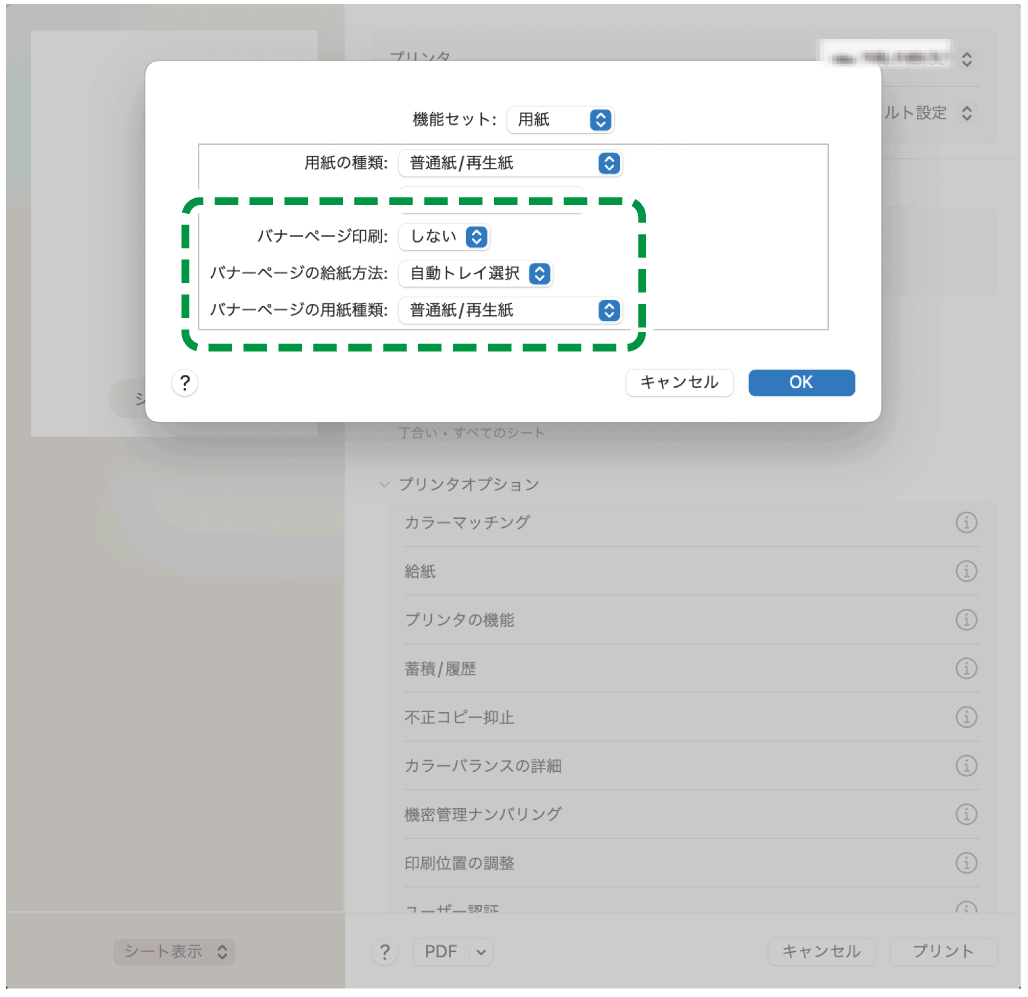The width and height of the screenshot is (1028, 997).
Task: Start printing with the プリント button
Action: (x=941, y=951)
